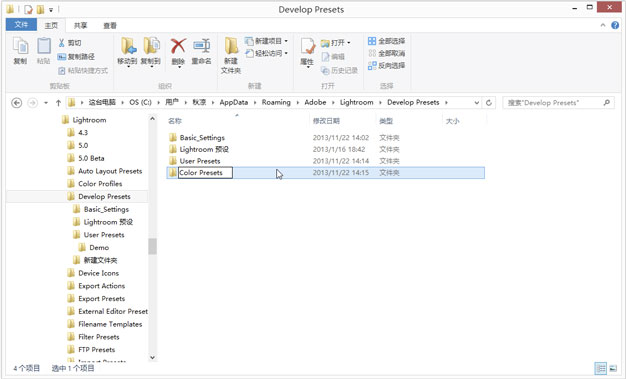Click AppData in the address breadcrumb
The width and height of the screenshot is (626, 379).
click(x=234, y=102)
